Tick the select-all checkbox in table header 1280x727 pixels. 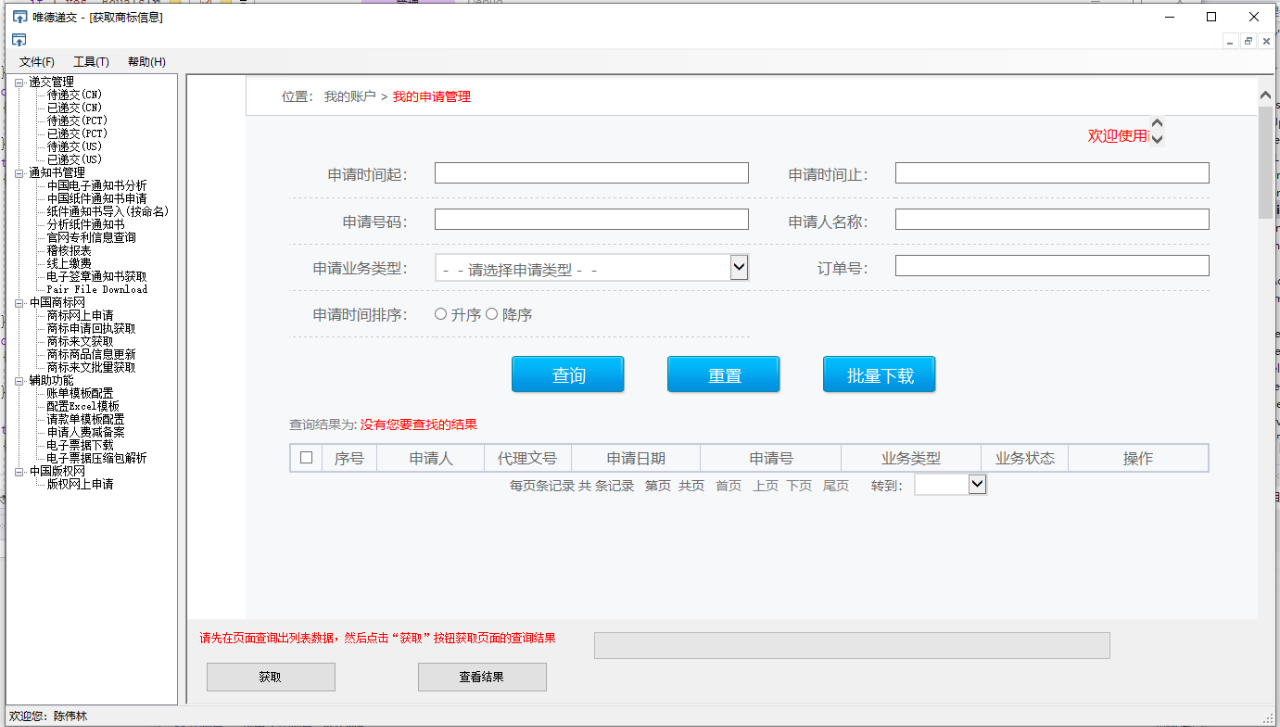click(306, 458)
